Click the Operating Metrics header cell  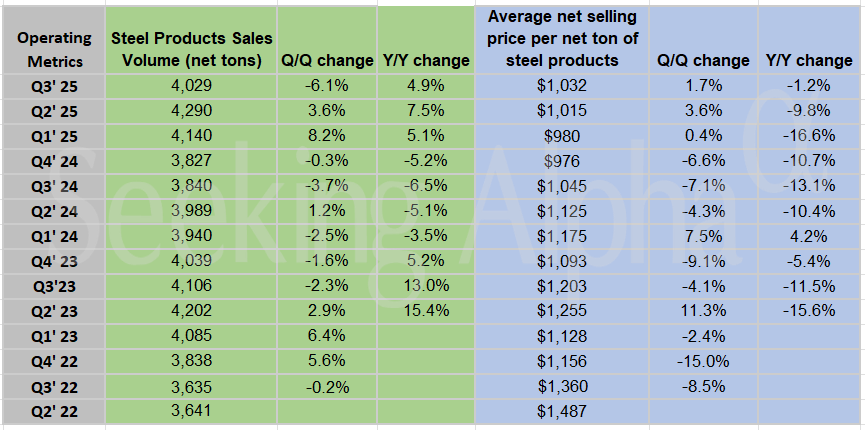pyautogui.click(x=50, y=48)
